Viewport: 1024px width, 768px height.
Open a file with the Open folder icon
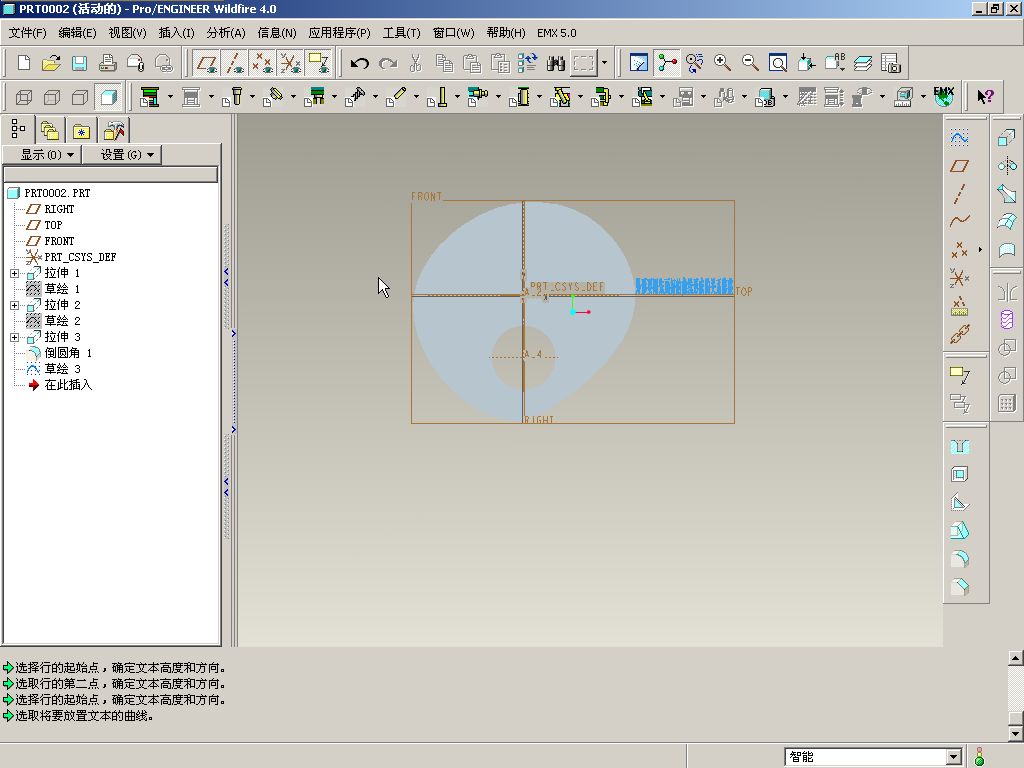tap(51, 63)
